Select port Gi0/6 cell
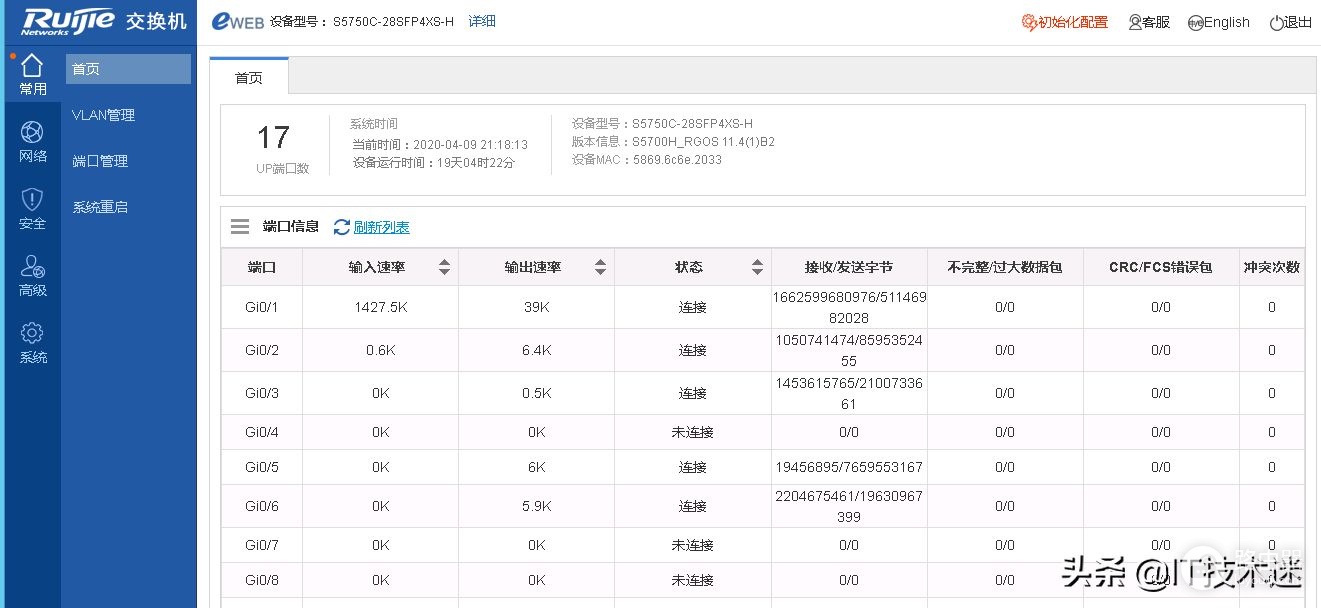Image resolution: width=1321 pixels, height=608 pixels. pos(262,506)
